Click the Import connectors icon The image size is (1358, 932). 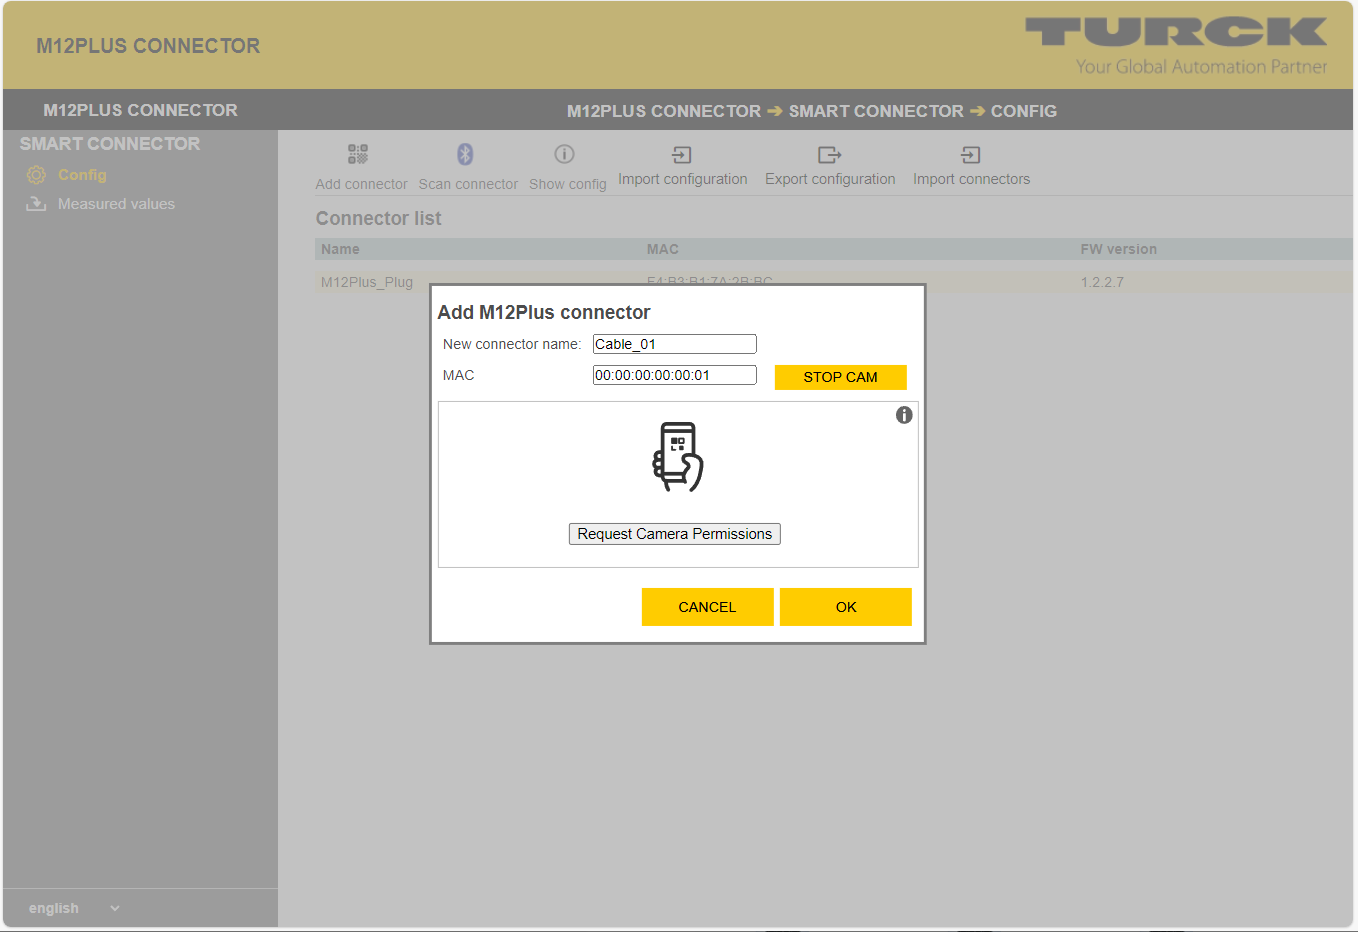970,155
